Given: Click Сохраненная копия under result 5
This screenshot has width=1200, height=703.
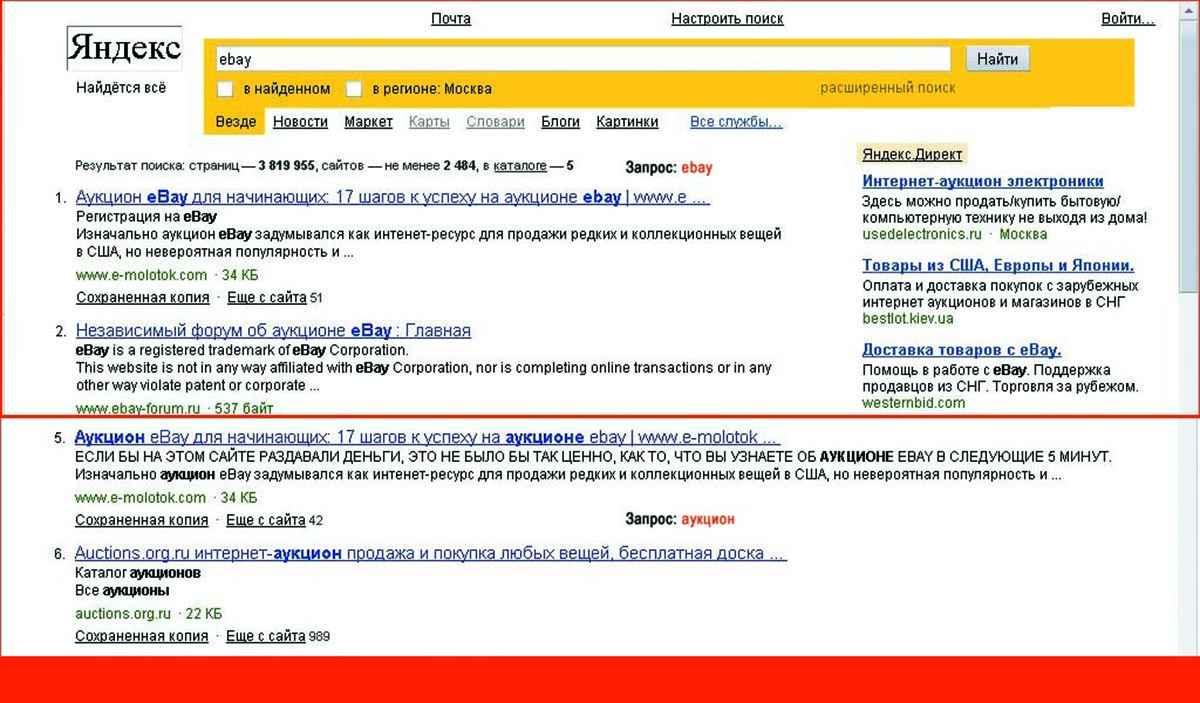Looking at the screenshot, I should (x=142, y=520).
